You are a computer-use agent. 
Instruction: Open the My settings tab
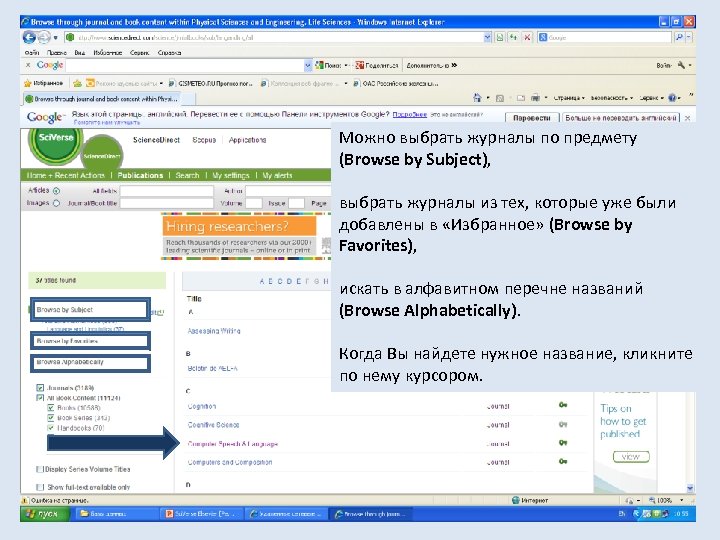click(x=231, y=175)
